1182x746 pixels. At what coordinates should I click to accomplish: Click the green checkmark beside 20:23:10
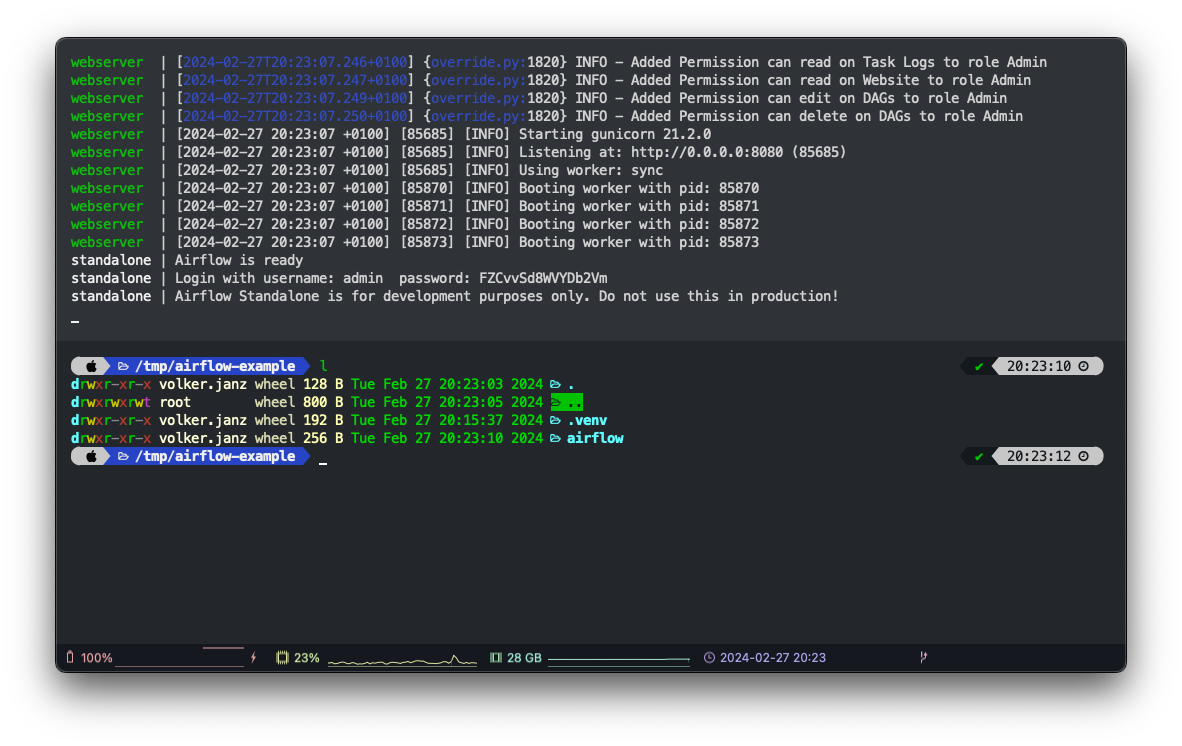pos(979,366)
